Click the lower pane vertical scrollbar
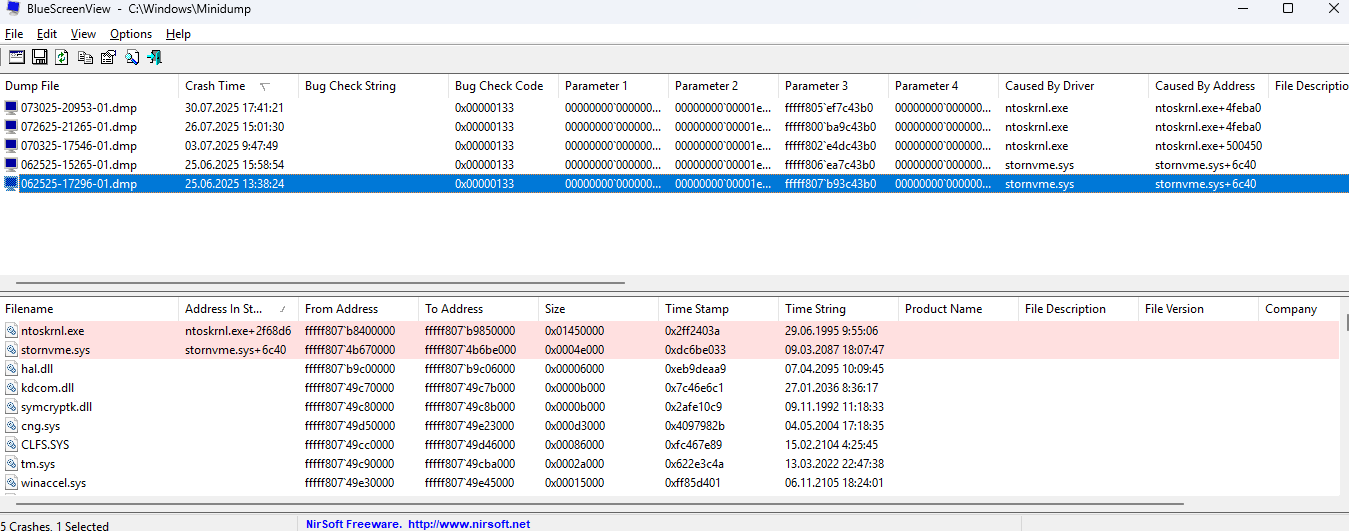The width and height of the screenshot is (1349, 531). tap(1345, 322)
